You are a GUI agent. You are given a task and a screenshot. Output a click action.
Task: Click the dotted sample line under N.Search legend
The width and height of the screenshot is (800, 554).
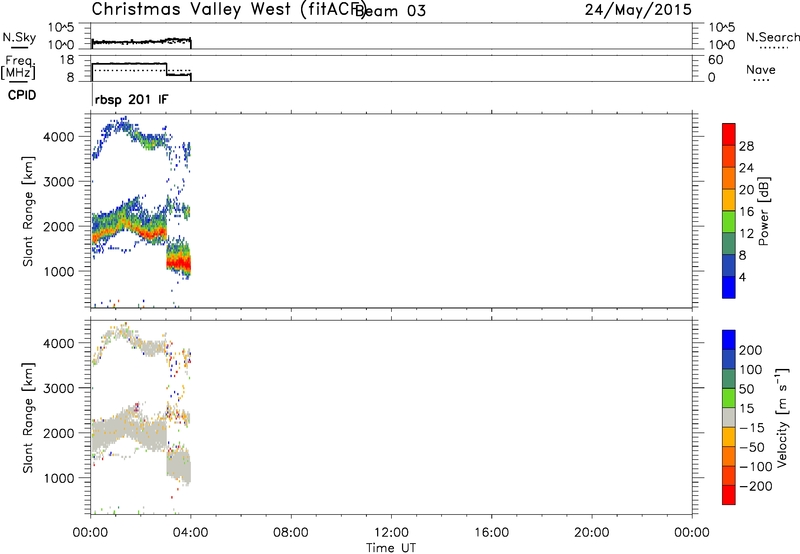pyautogui.click(x=773, y=48)
